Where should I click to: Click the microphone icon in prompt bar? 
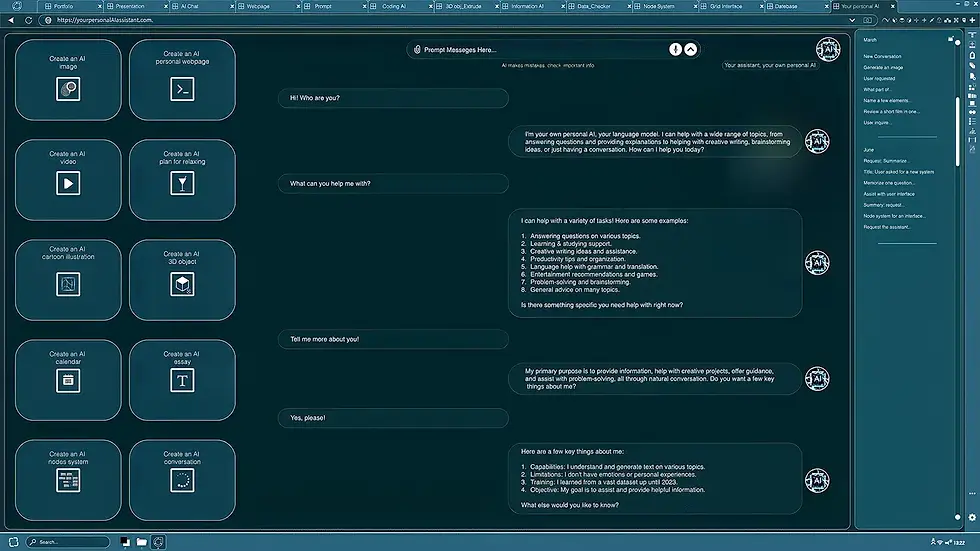coord(675,49)
